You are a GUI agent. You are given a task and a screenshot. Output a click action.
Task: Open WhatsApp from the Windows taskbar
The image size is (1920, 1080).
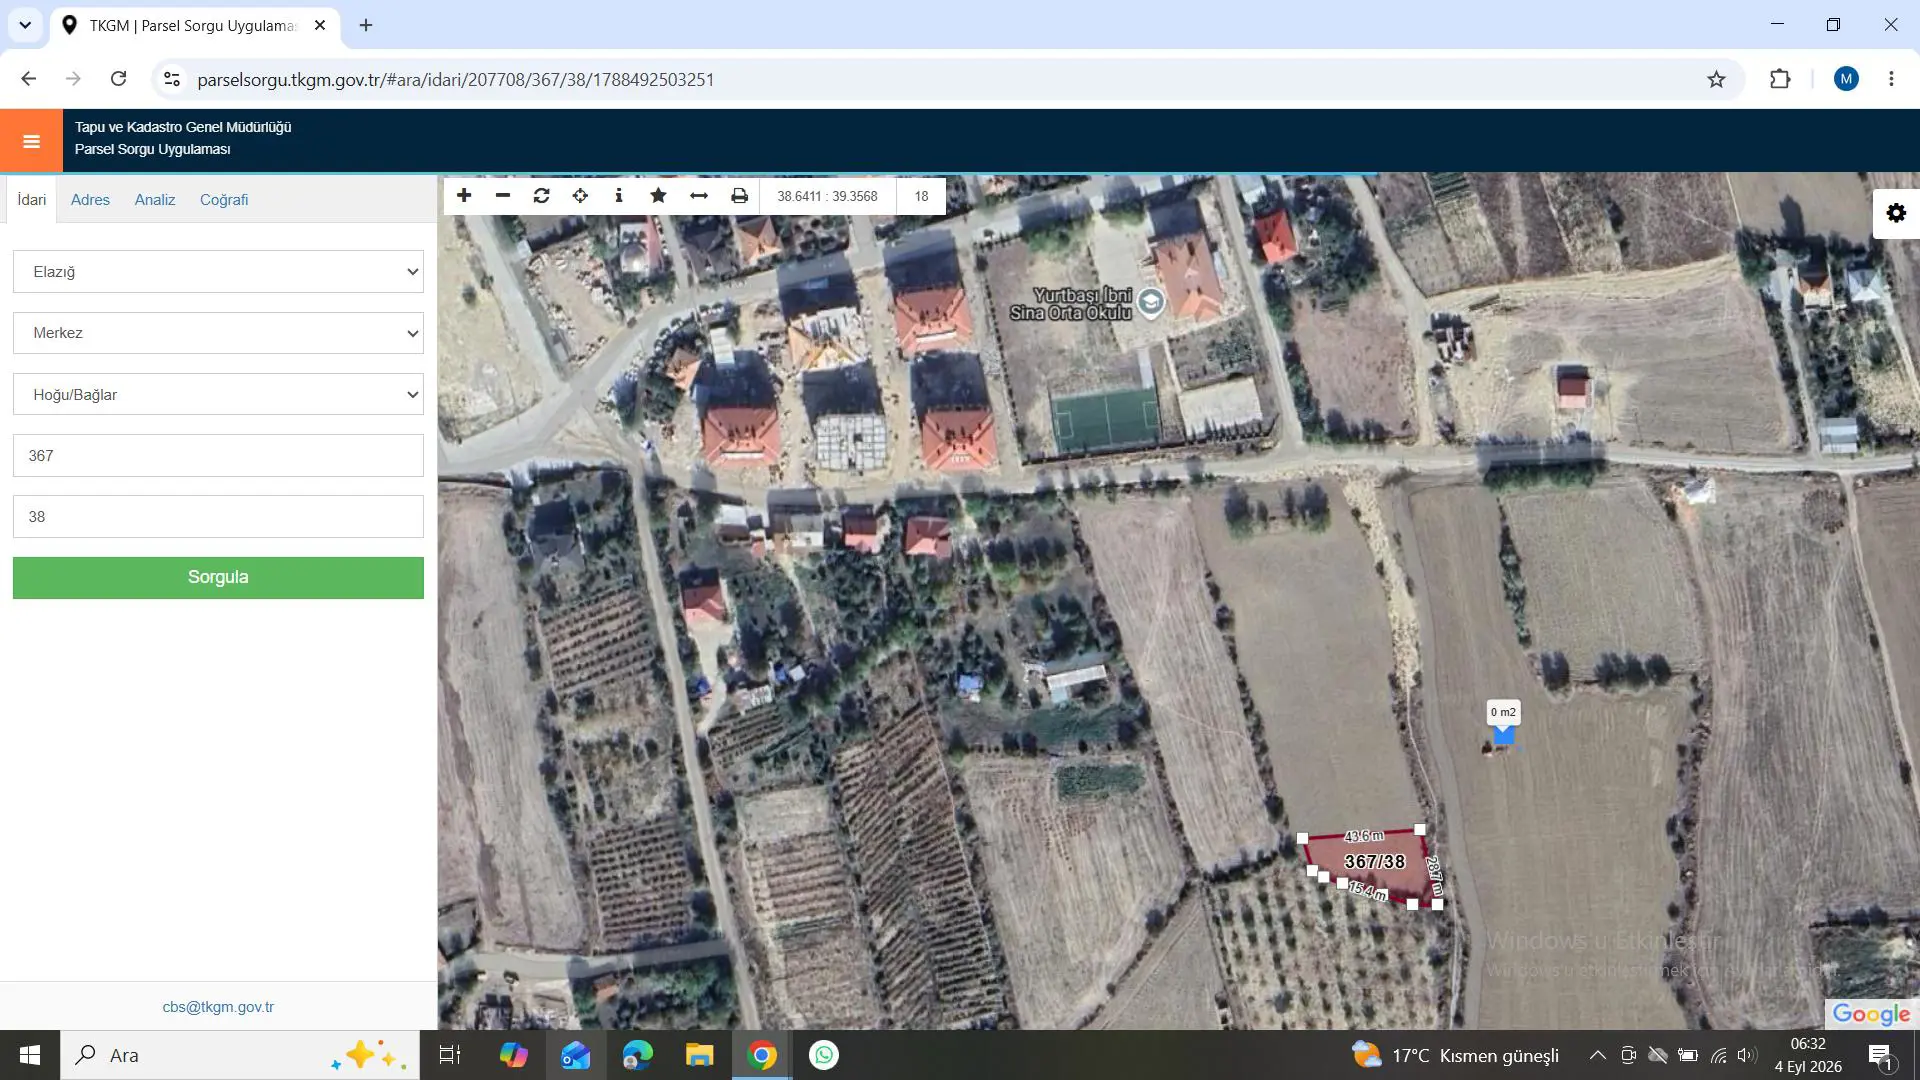coord(824,1055)
